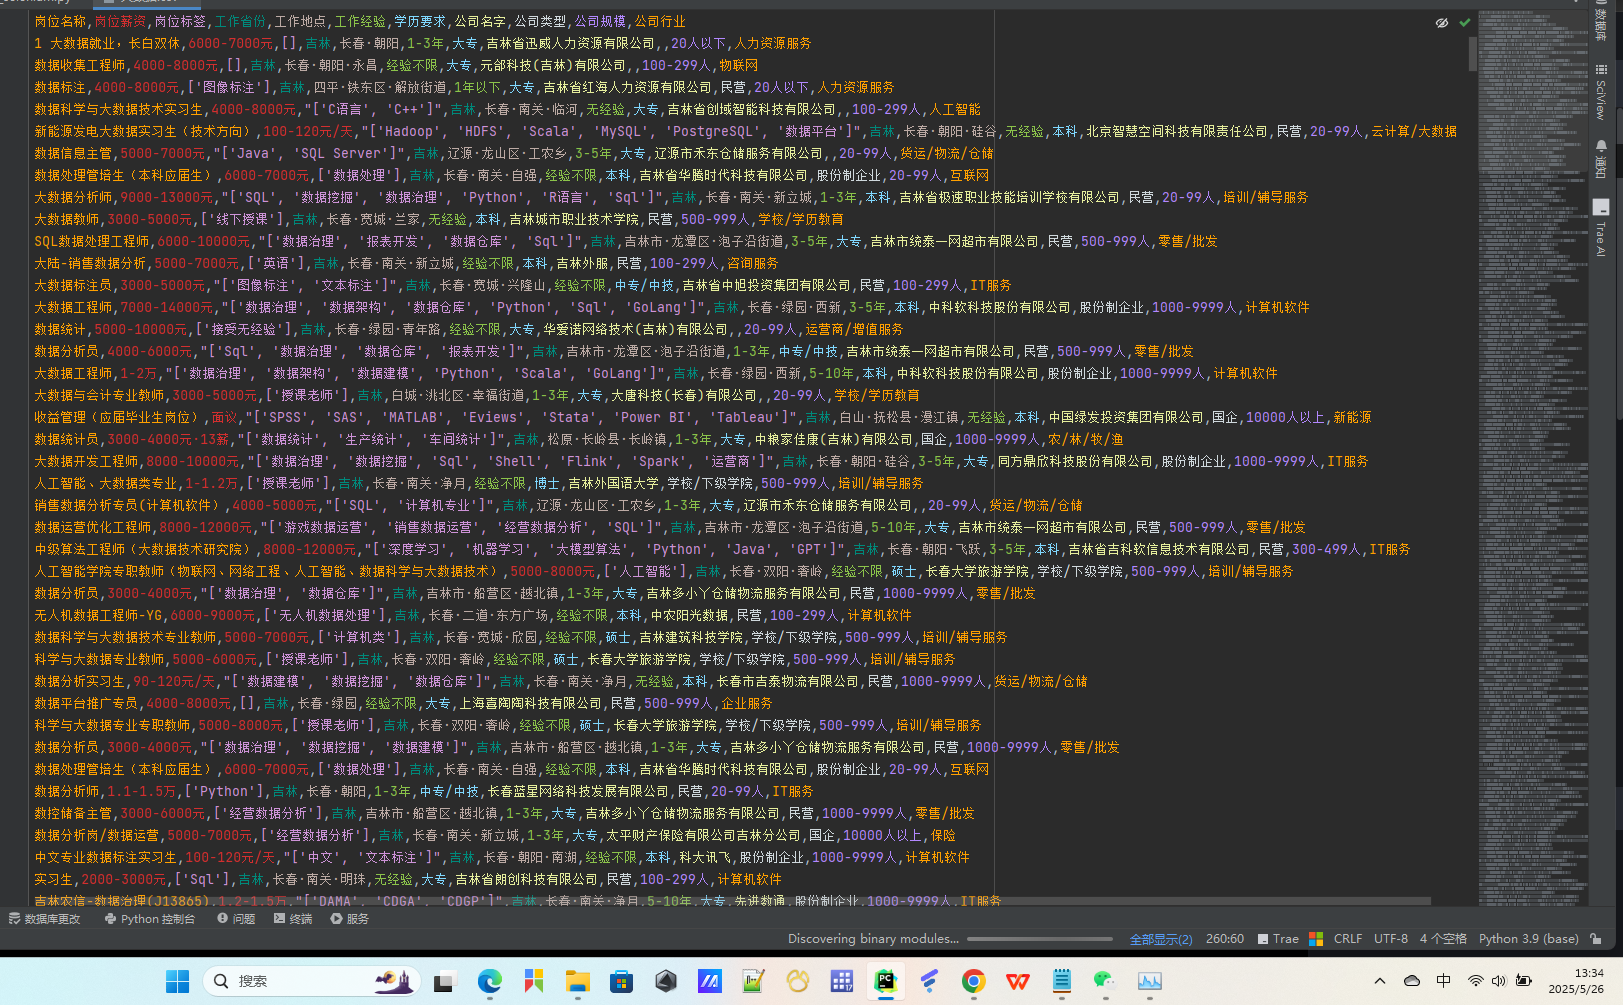Open Microsoft Store from the taskbar
The width and height of the screenshot is (1623, 1005).
(x=621, y=982)
